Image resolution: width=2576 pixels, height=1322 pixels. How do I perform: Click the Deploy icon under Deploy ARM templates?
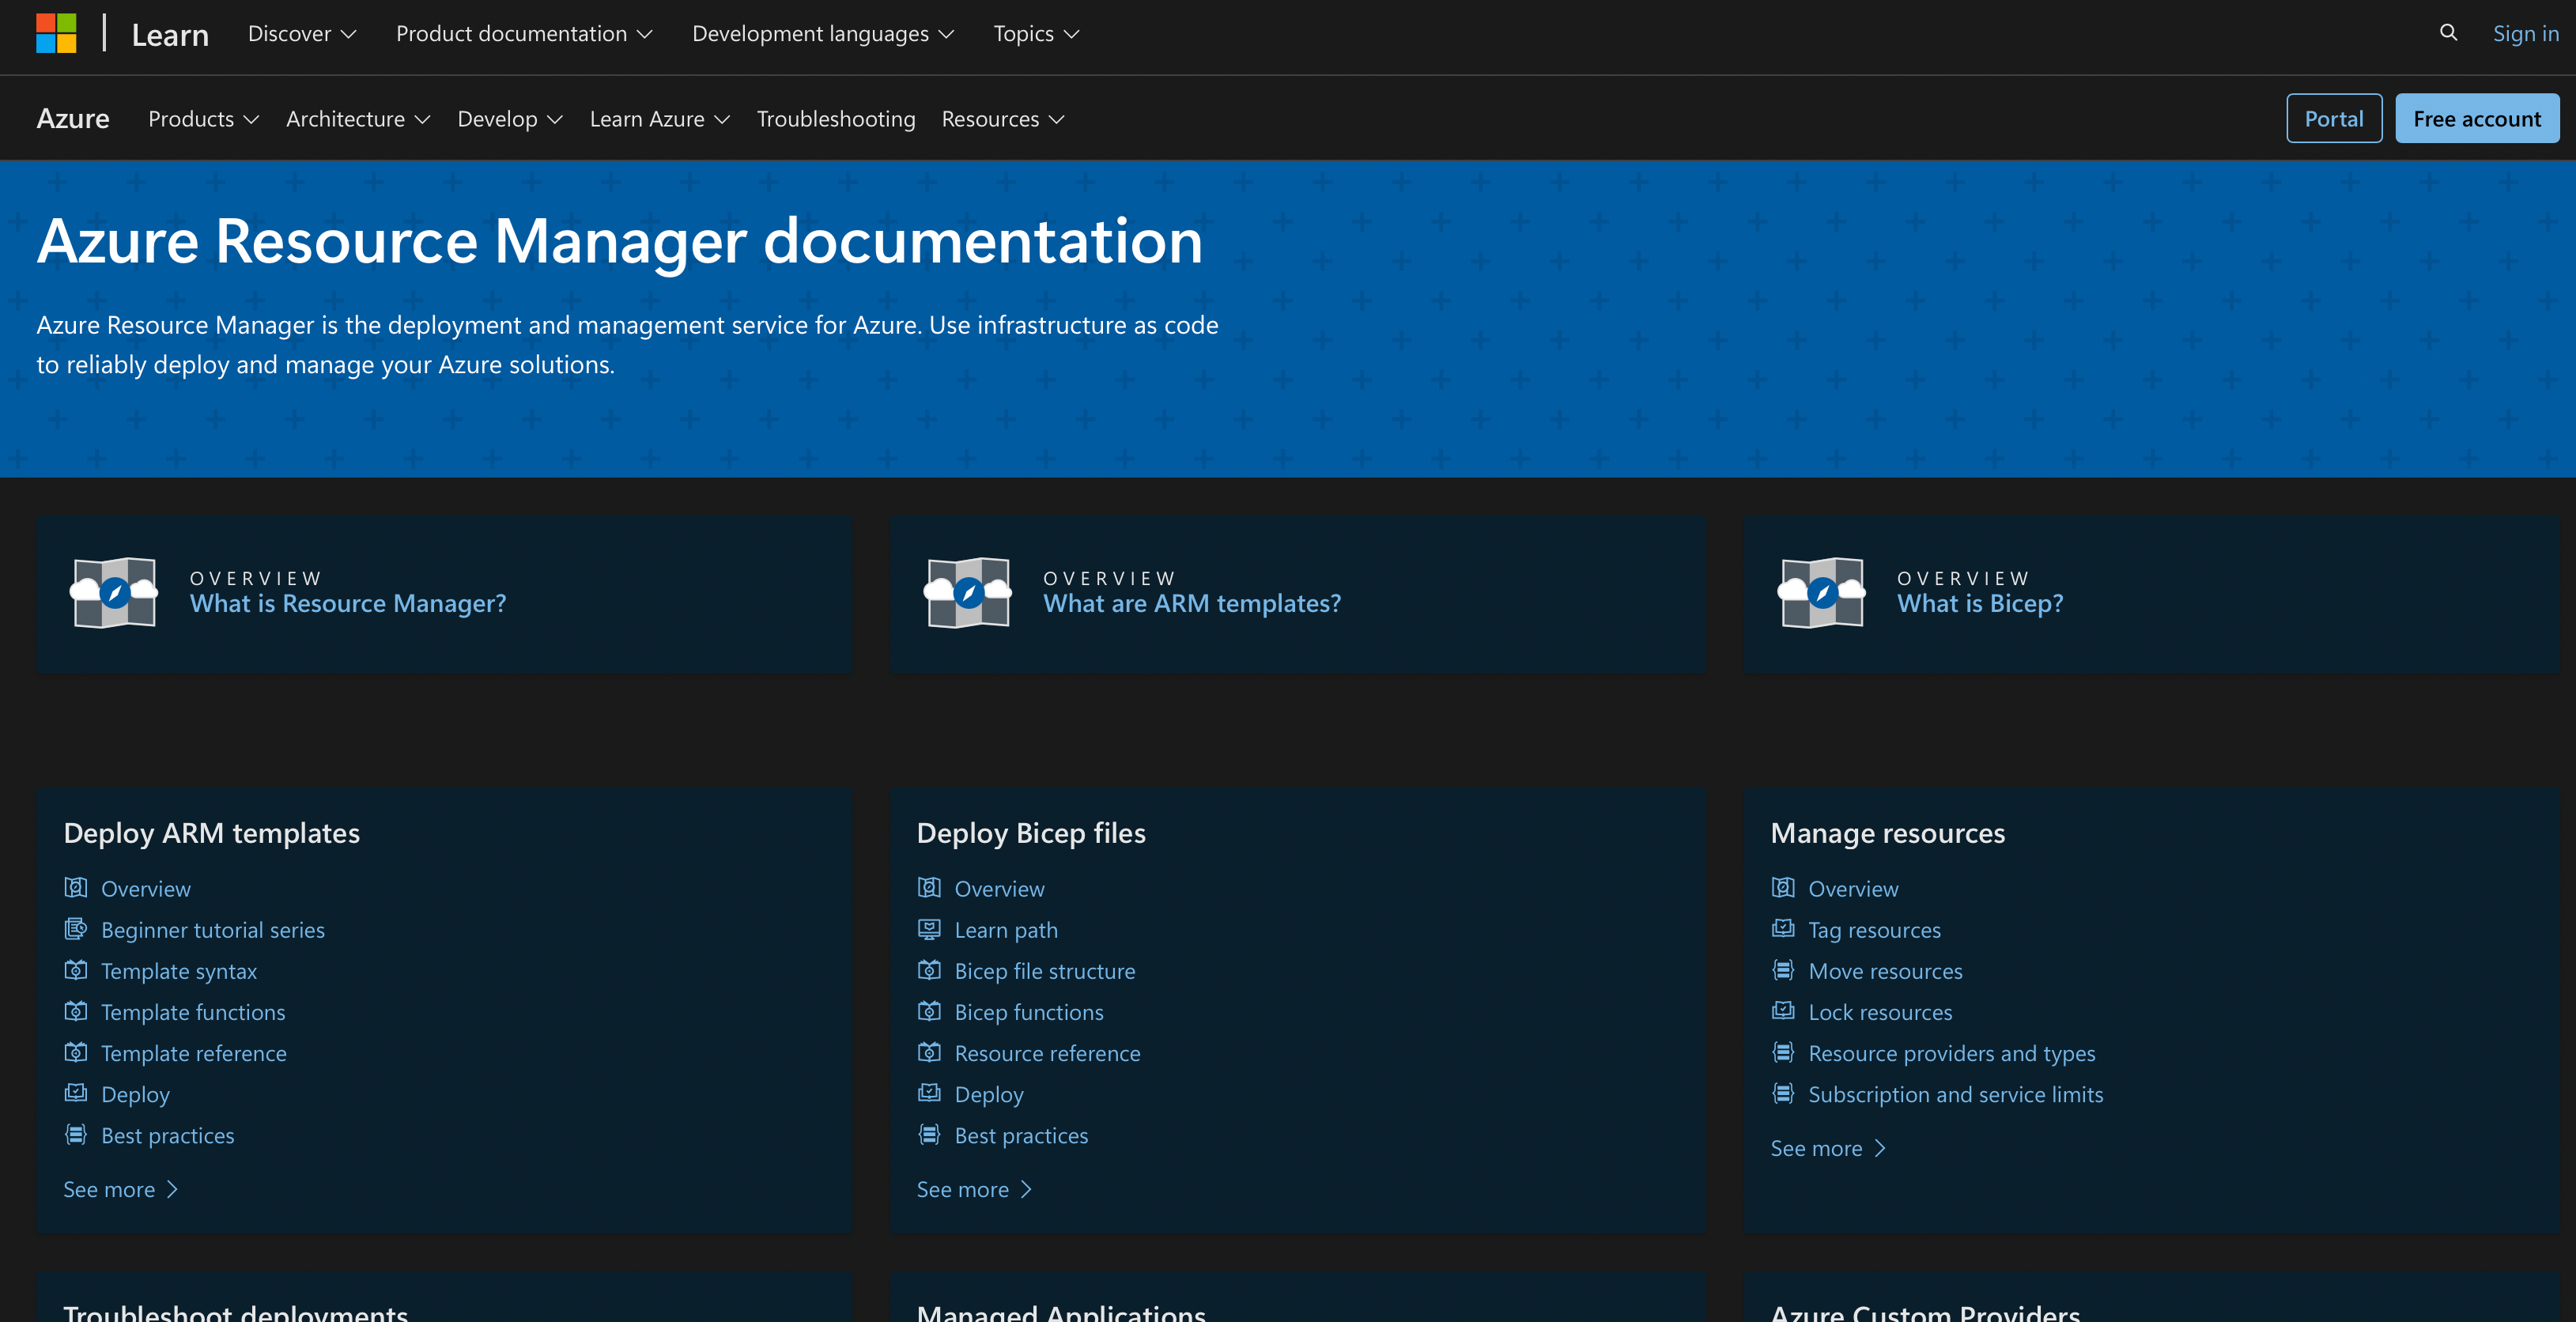tap(76, 1093)
